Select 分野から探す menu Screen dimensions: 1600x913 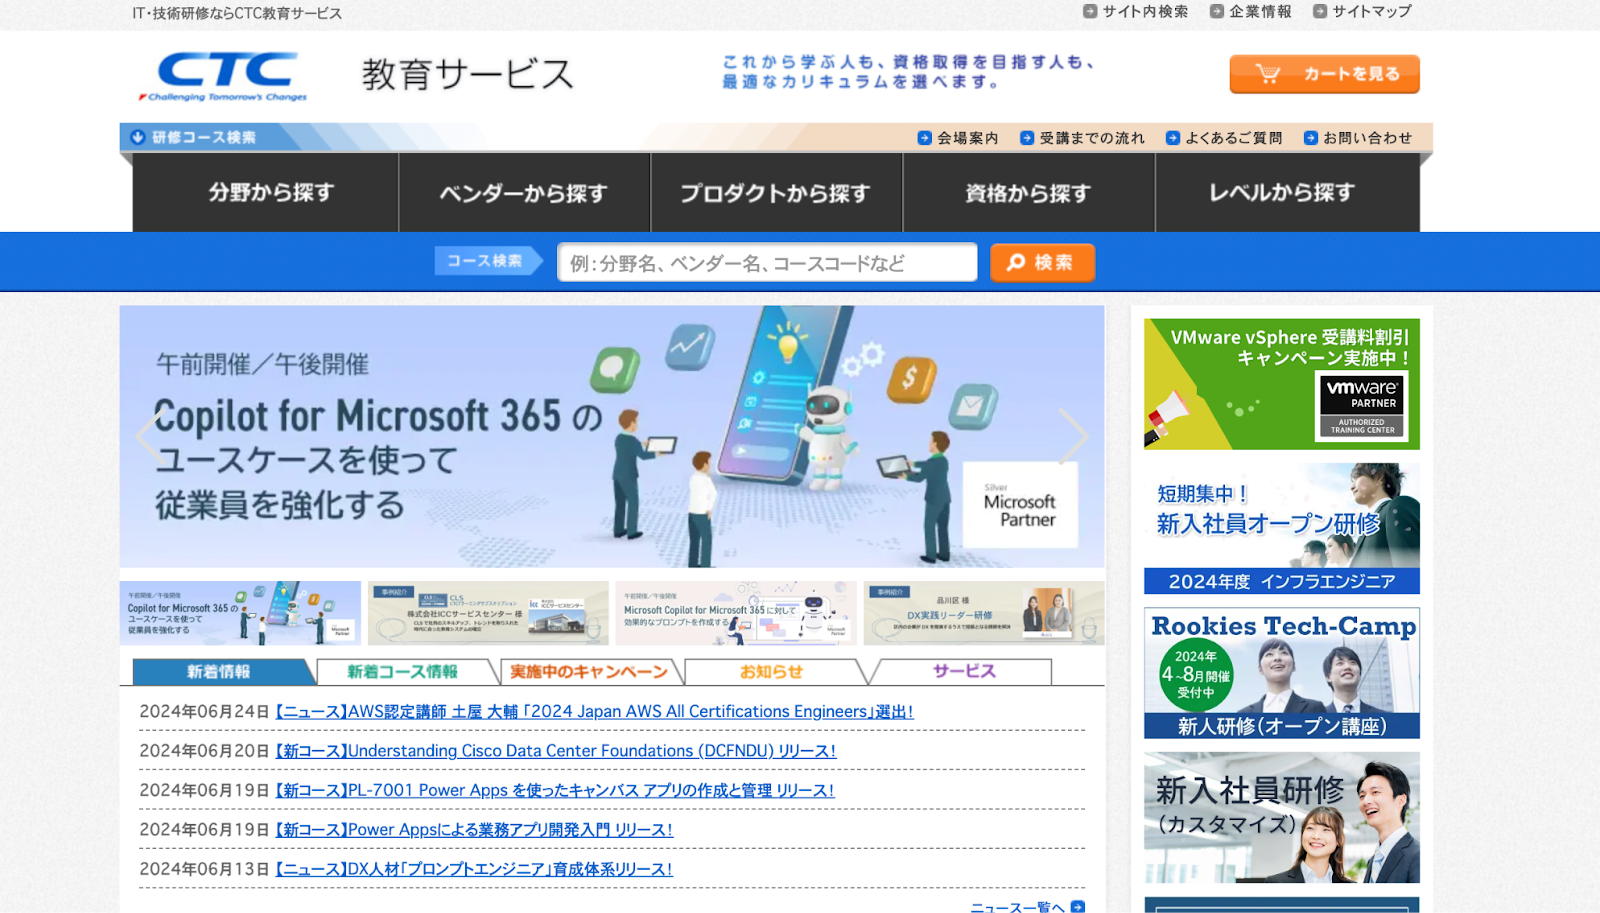point(266,192)
